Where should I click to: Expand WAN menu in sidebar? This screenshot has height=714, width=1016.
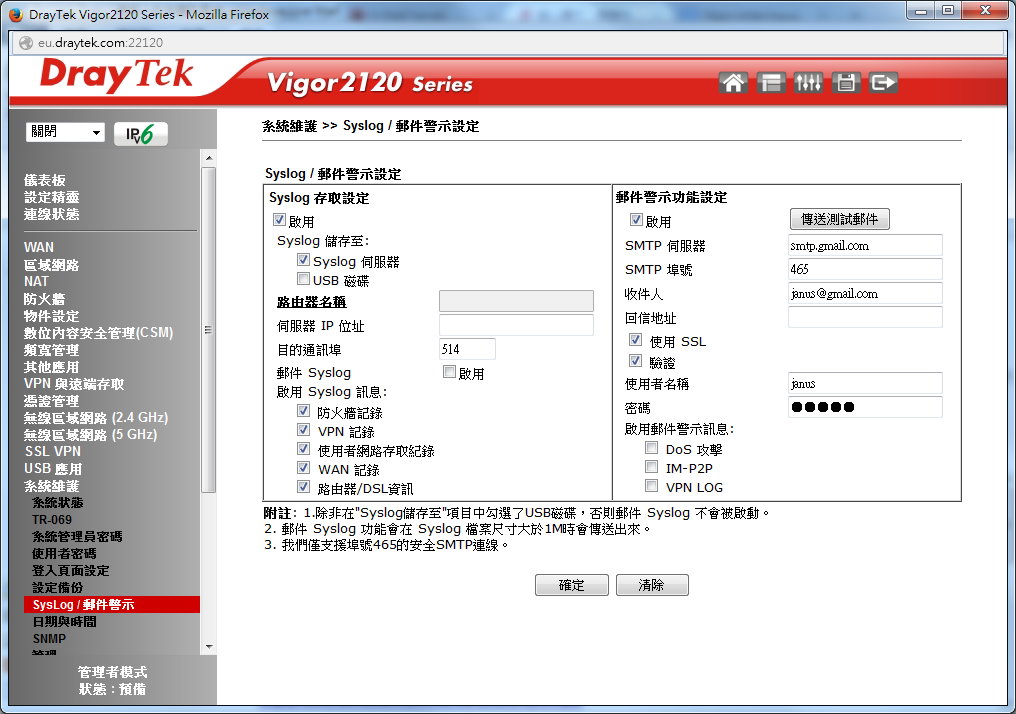click(x=39, y=248)
